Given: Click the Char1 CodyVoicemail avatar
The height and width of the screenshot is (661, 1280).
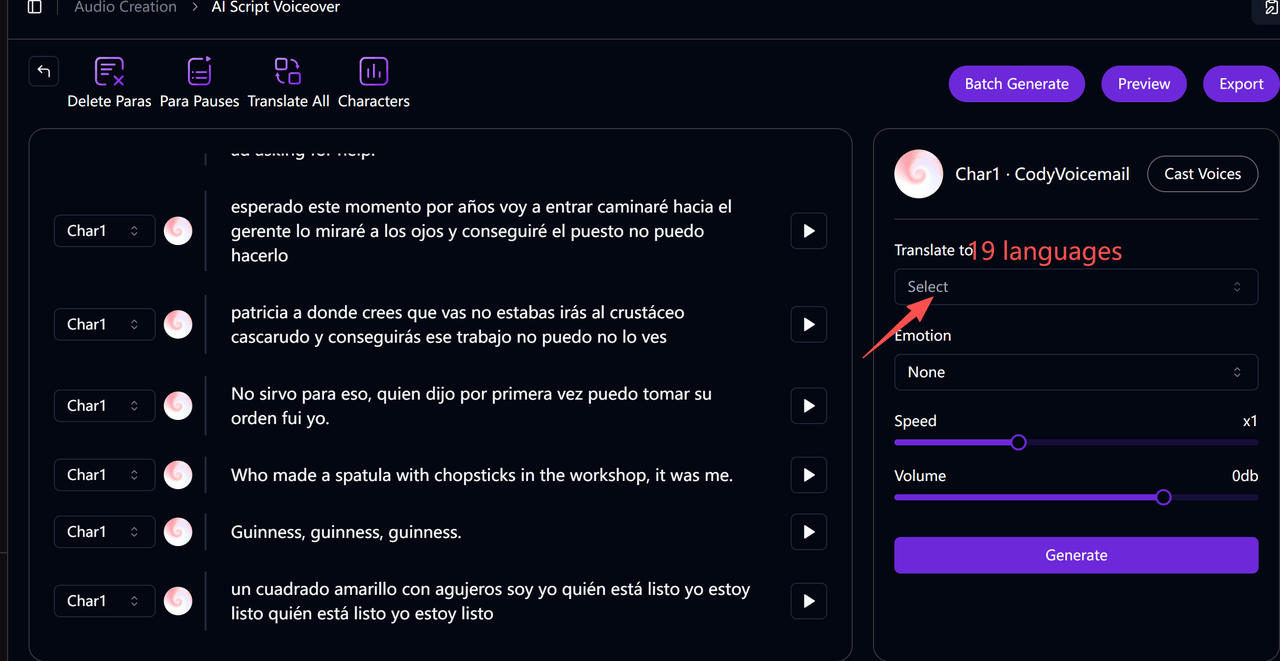Looking at the screenshot, I should pyautogui.click(x=918, y=174).
